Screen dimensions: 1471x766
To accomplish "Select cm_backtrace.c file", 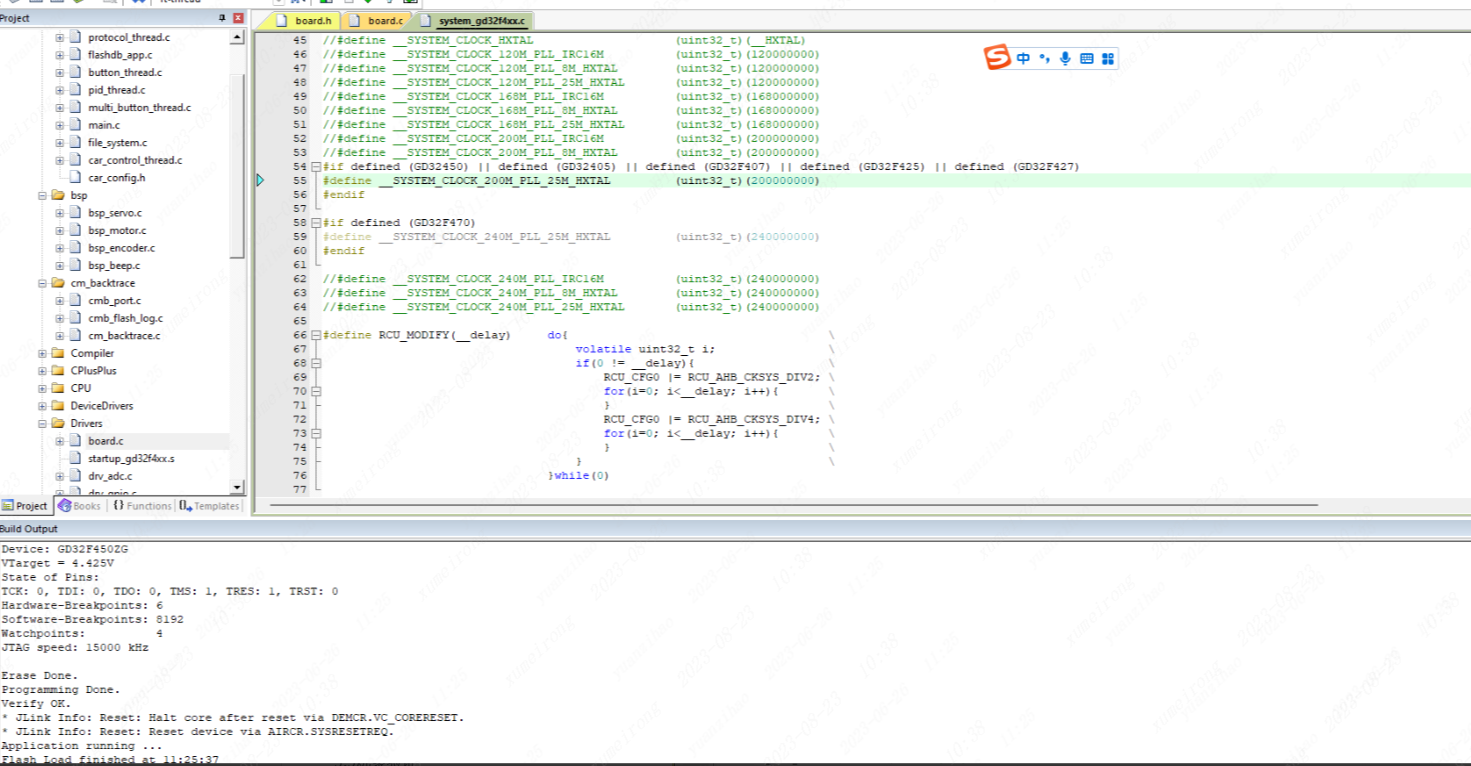I will pyautogui.click(x=124, y=336).
